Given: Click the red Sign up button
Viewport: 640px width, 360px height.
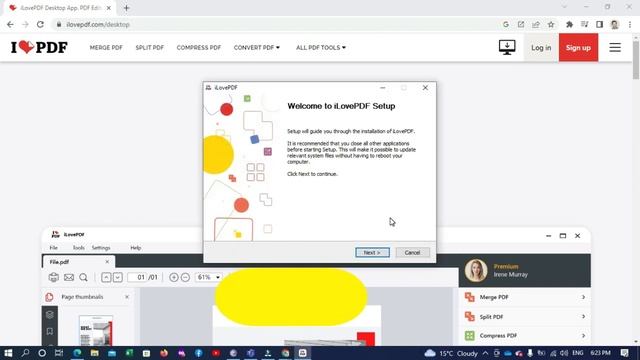Looking at the screenshot, I should (x=578, y=48).
